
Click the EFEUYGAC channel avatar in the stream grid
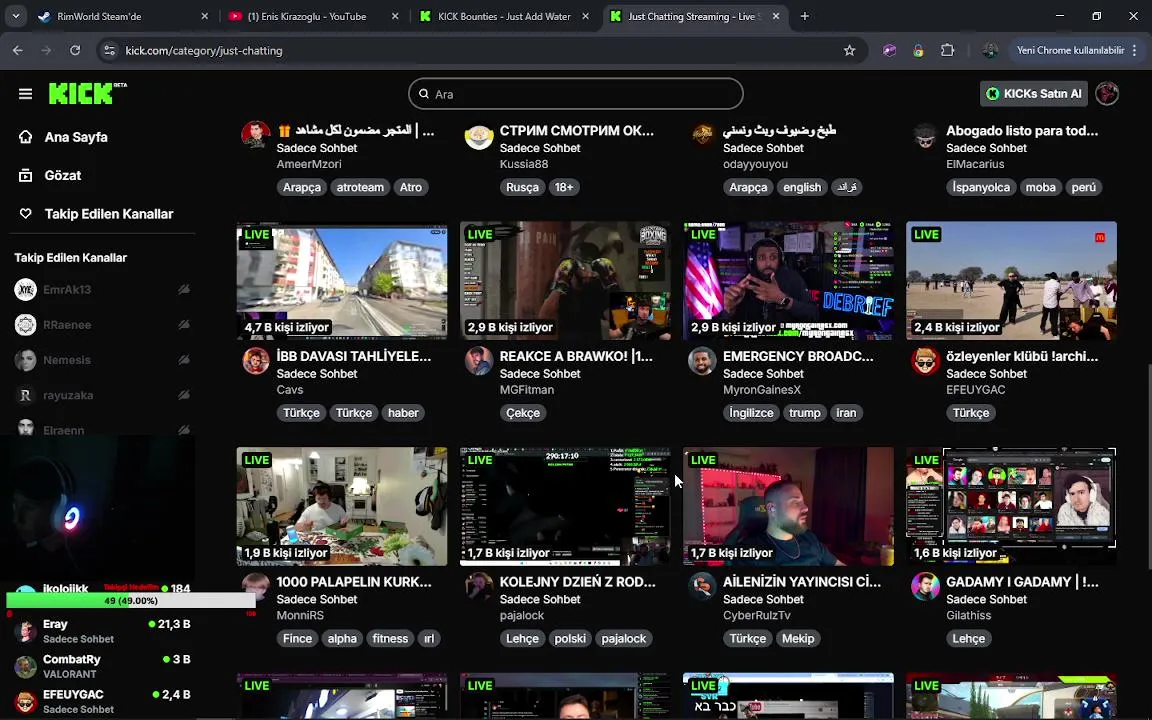click(x=926, y=361)
